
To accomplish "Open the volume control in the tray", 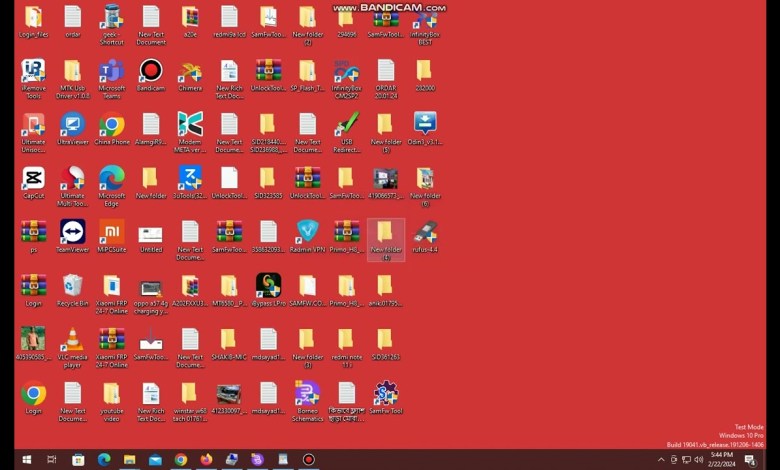I will (x=699, y=460).
